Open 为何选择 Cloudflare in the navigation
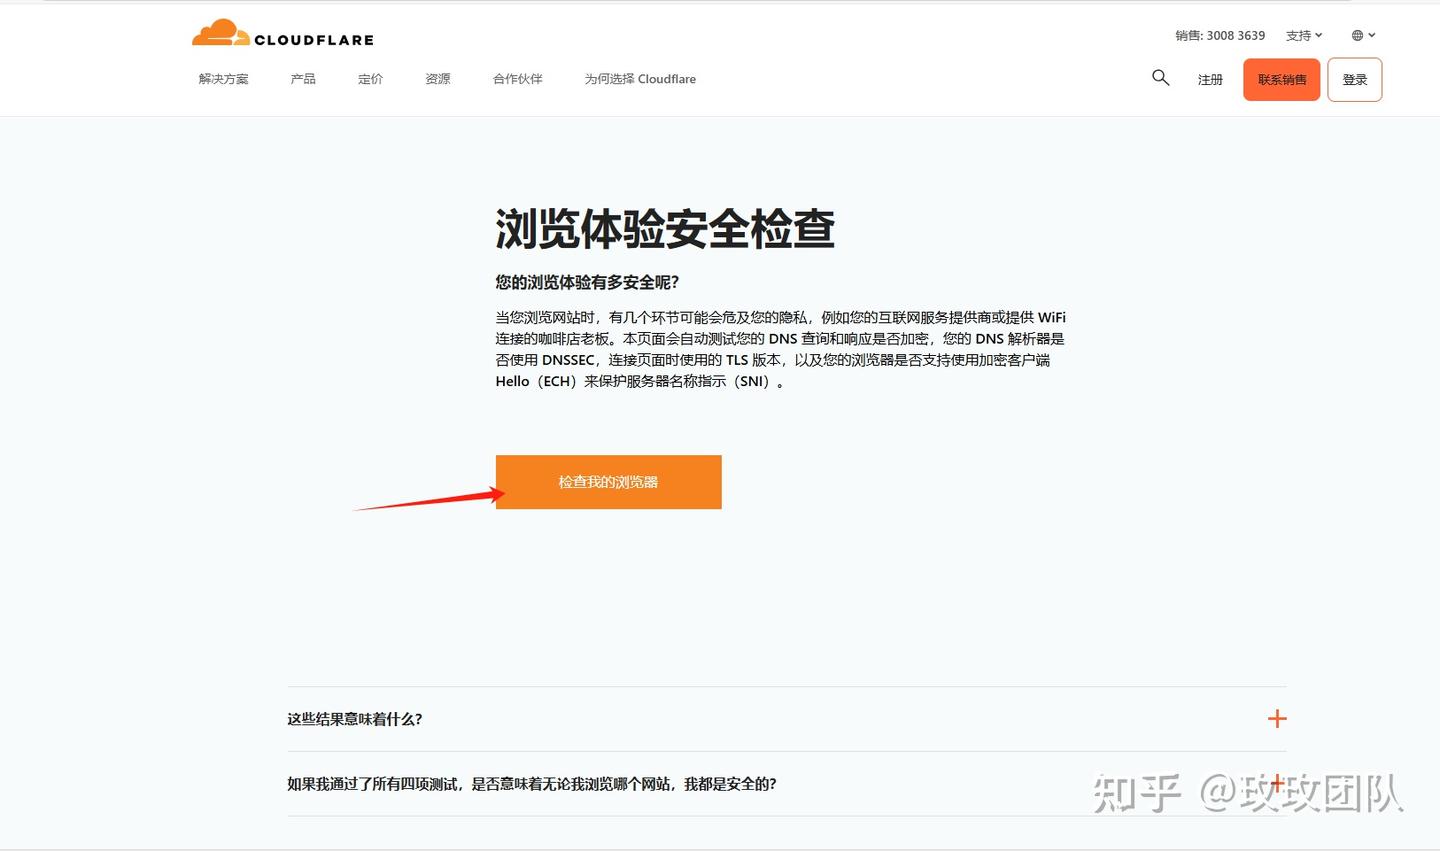Viewport: 1440px width, 851px height. 640,79
